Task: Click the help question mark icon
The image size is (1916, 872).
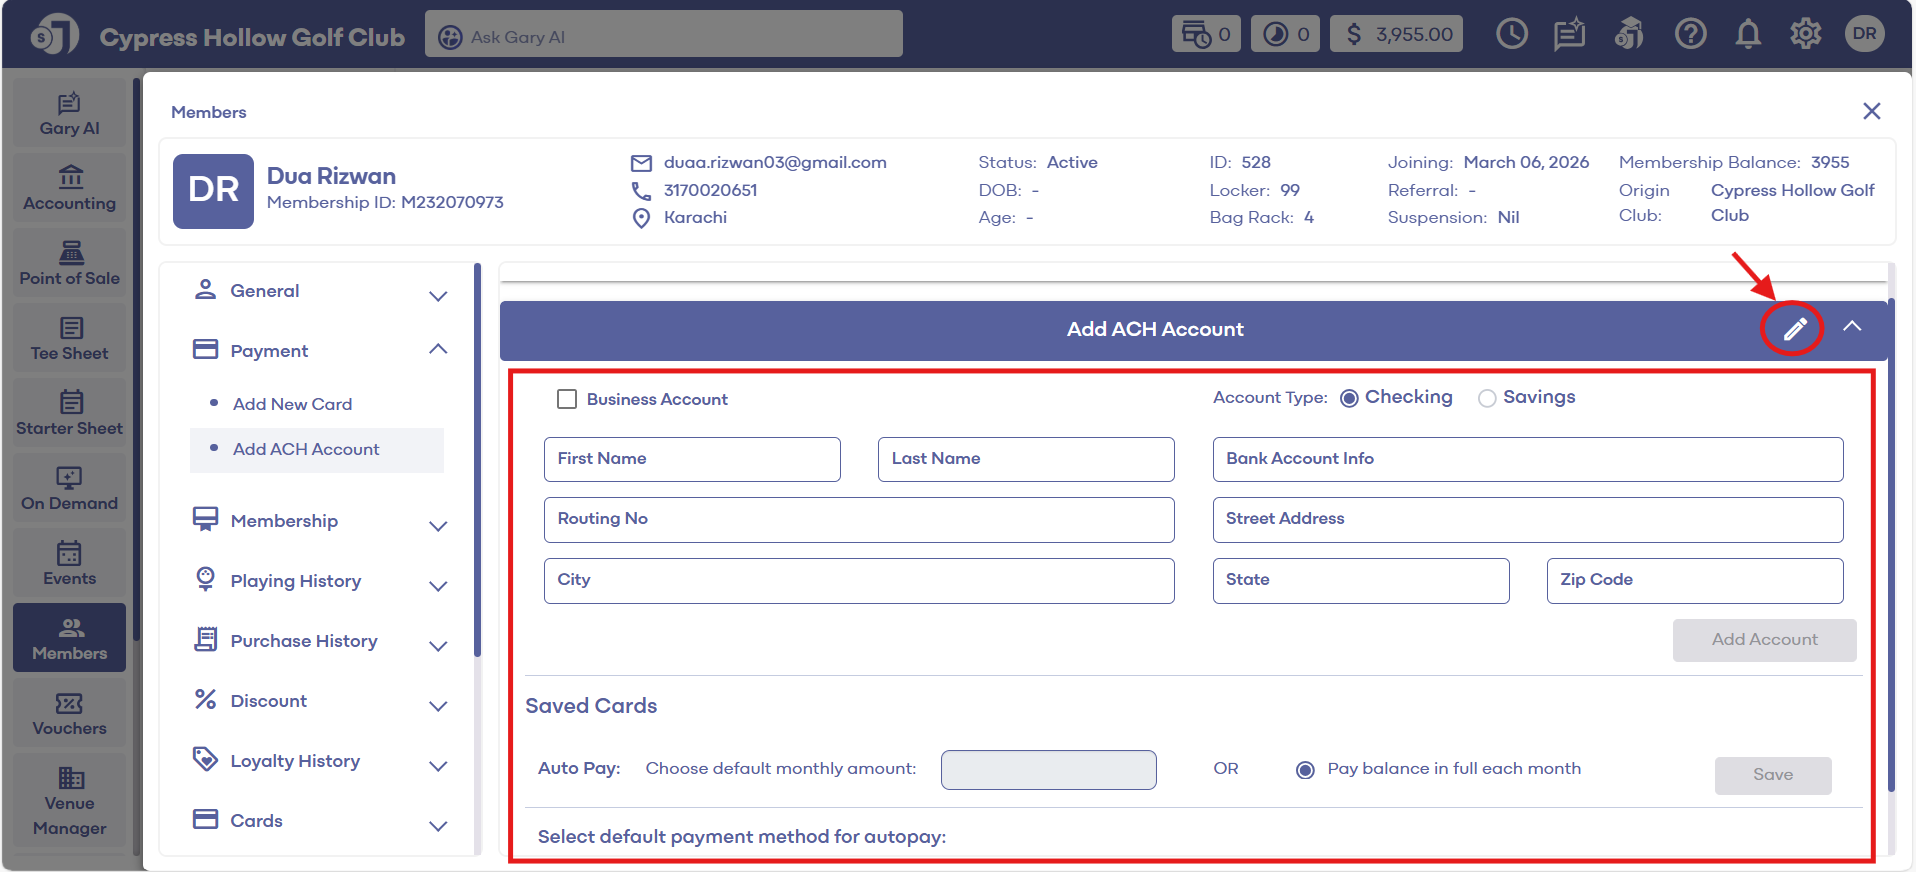Action: pyautogui.click(x=1690, y=35)
